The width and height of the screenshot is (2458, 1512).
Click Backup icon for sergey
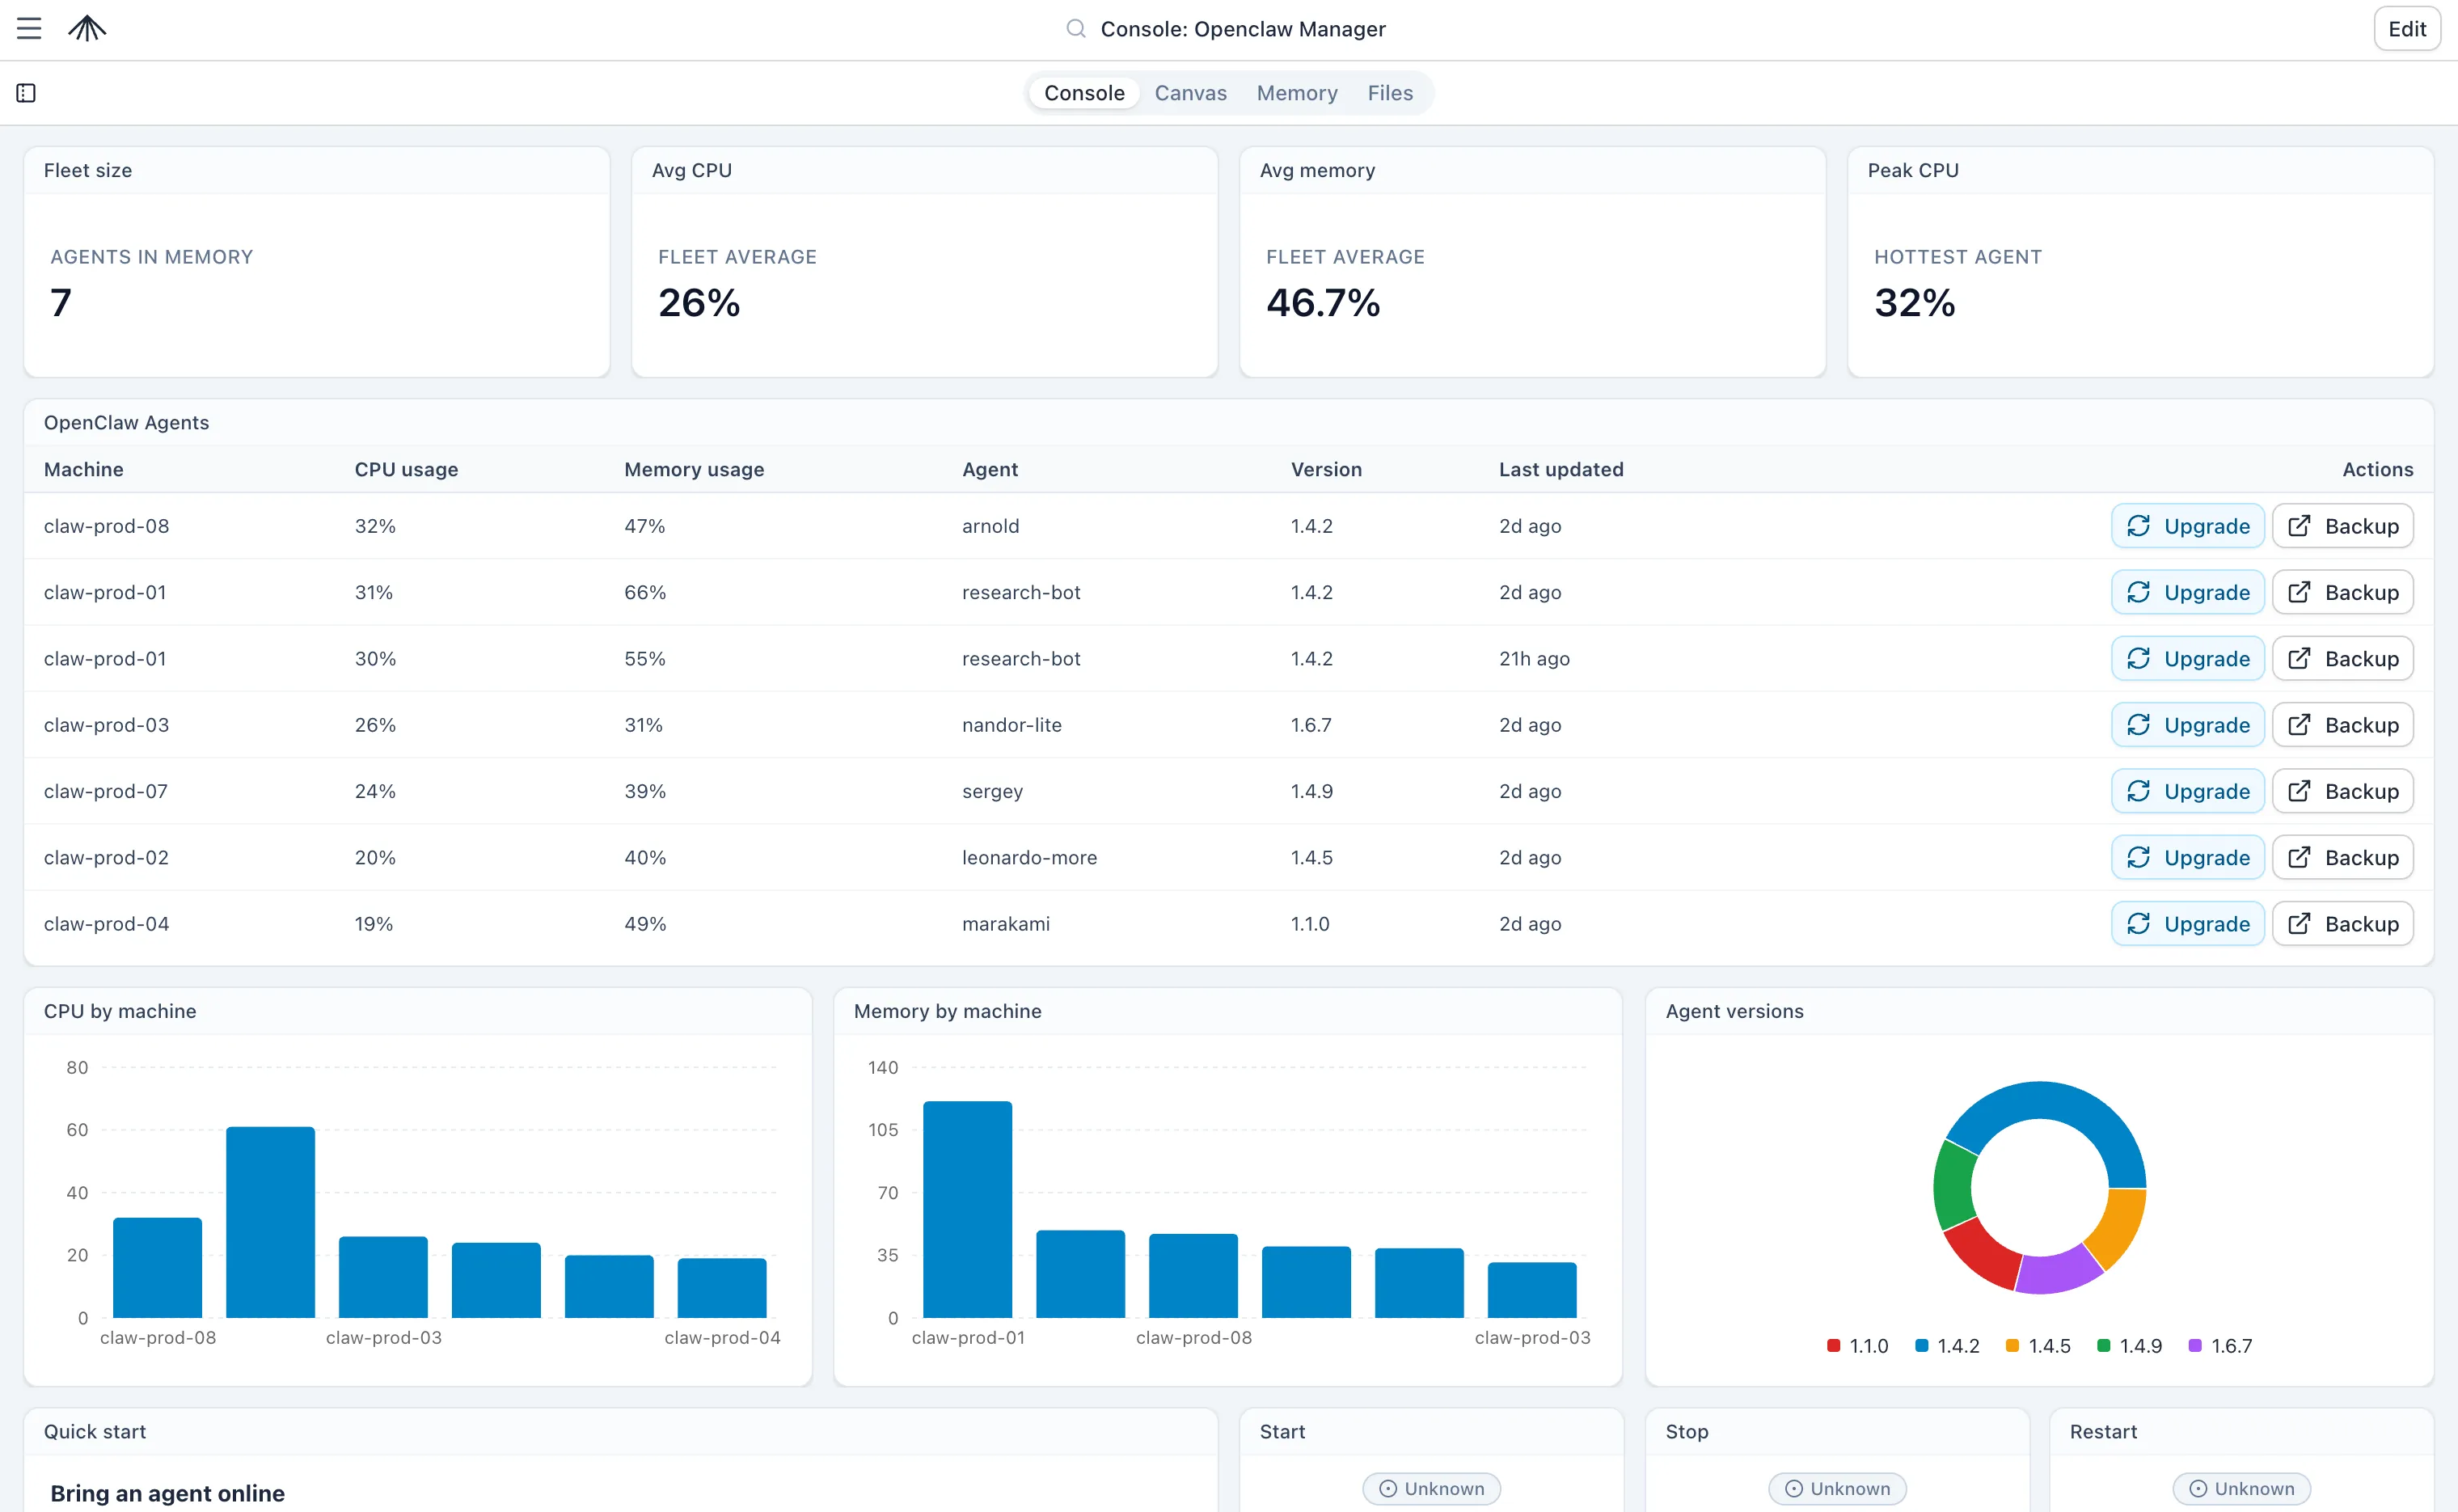[x=2299, y=791]
